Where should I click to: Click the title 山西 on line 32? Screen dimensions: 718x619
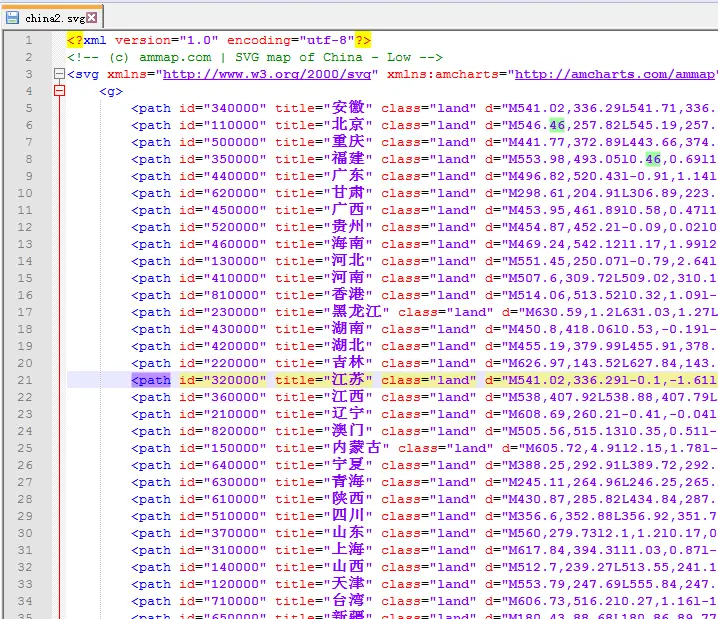[x=348, y=566]
